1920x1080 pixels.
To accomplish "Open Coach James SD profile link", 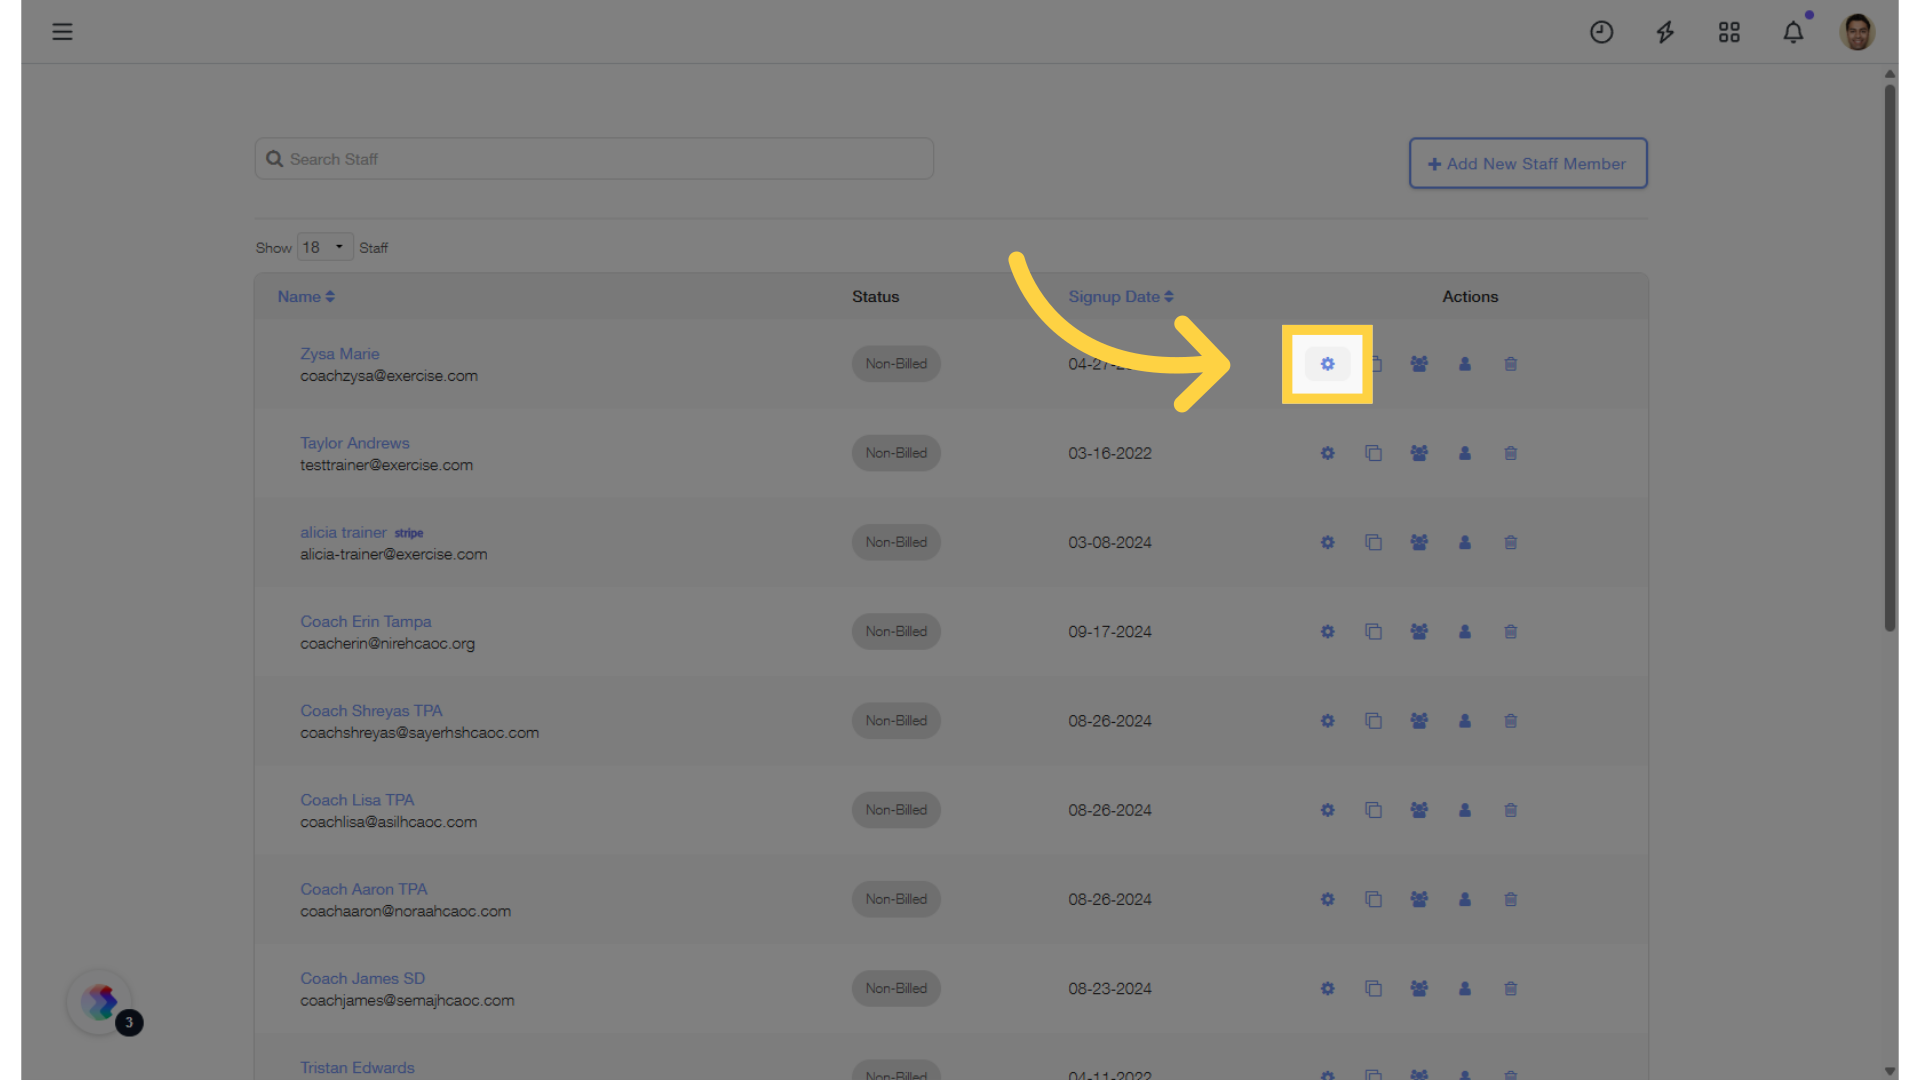I will (363, 978).
